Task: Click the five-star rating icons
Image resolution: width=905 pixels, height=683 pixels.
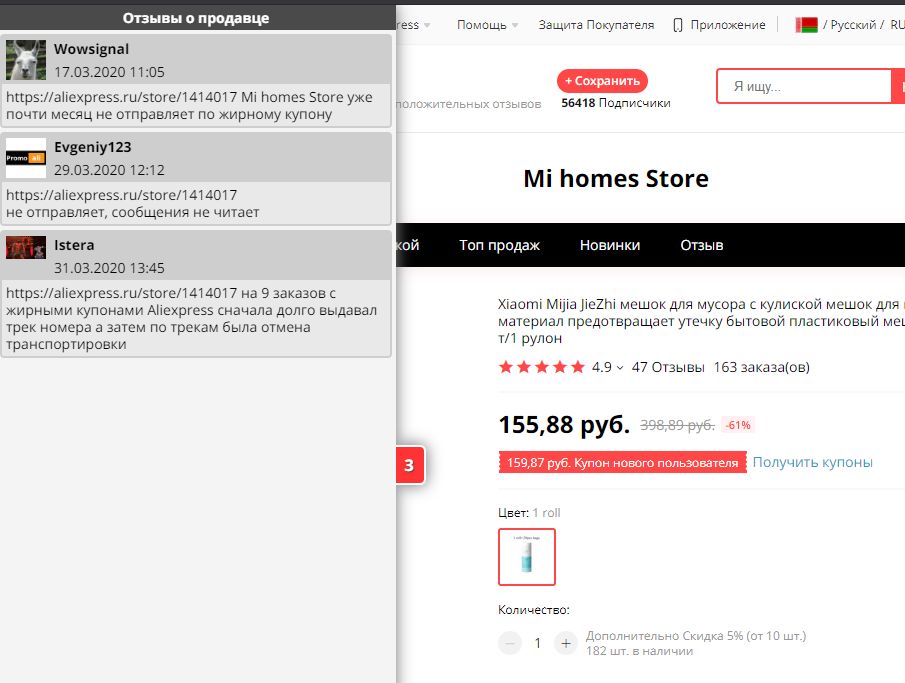Action: [542, 367]
